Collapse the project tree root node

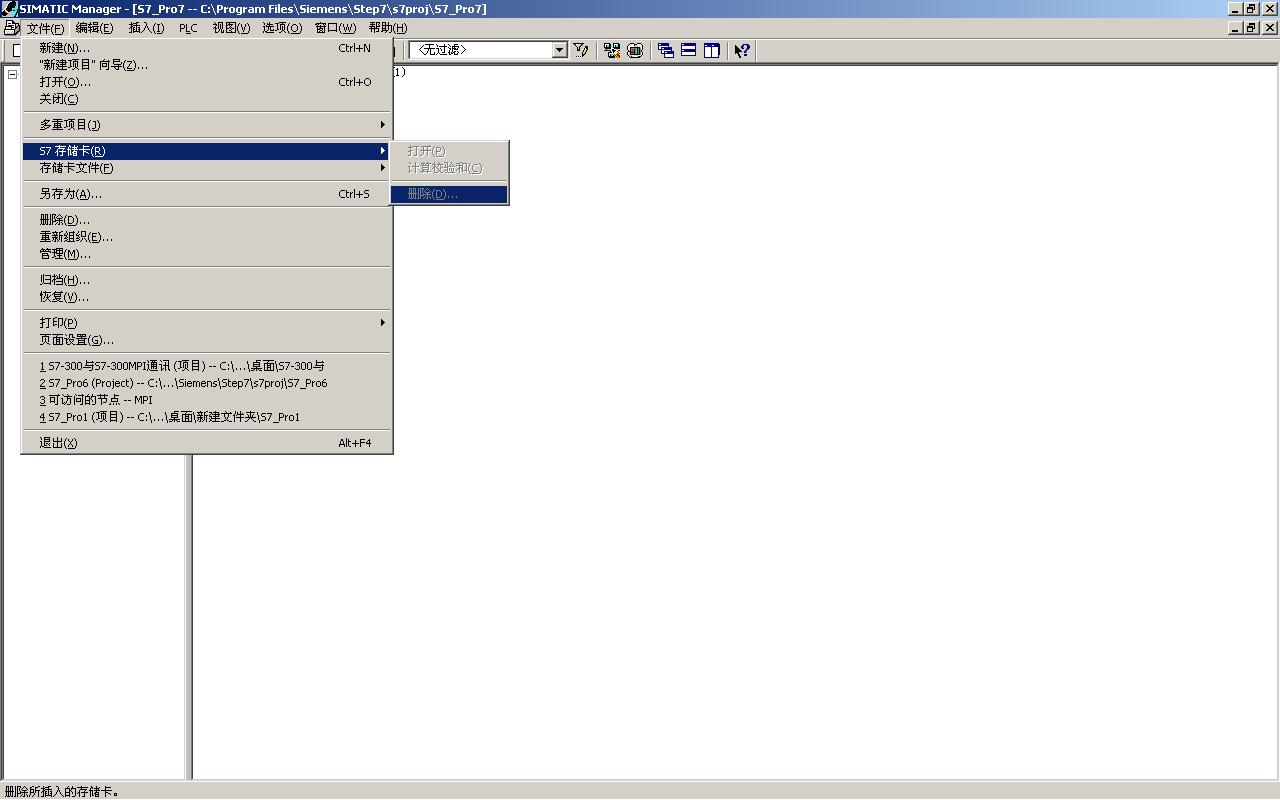tap(13, 74)
